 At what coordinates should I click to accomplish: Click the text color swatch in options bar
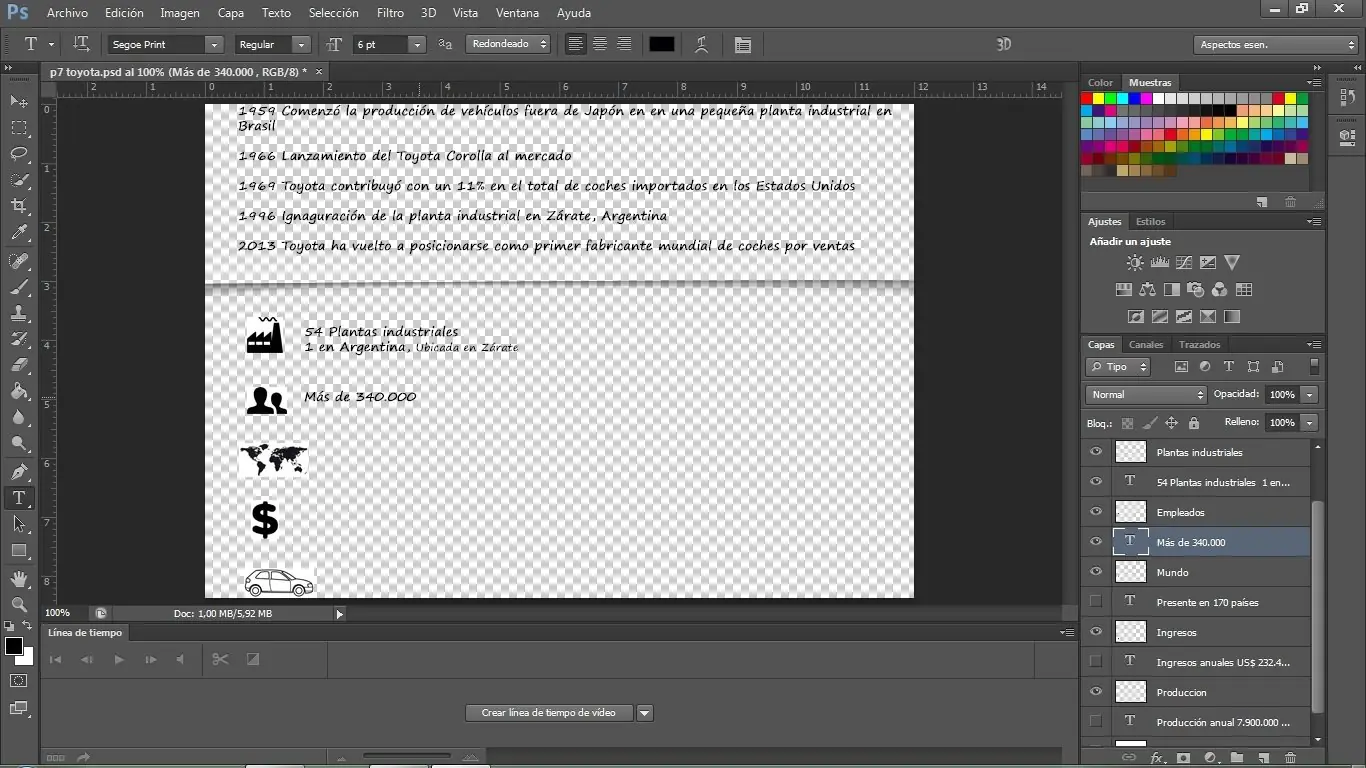click(x=662, y=44)
